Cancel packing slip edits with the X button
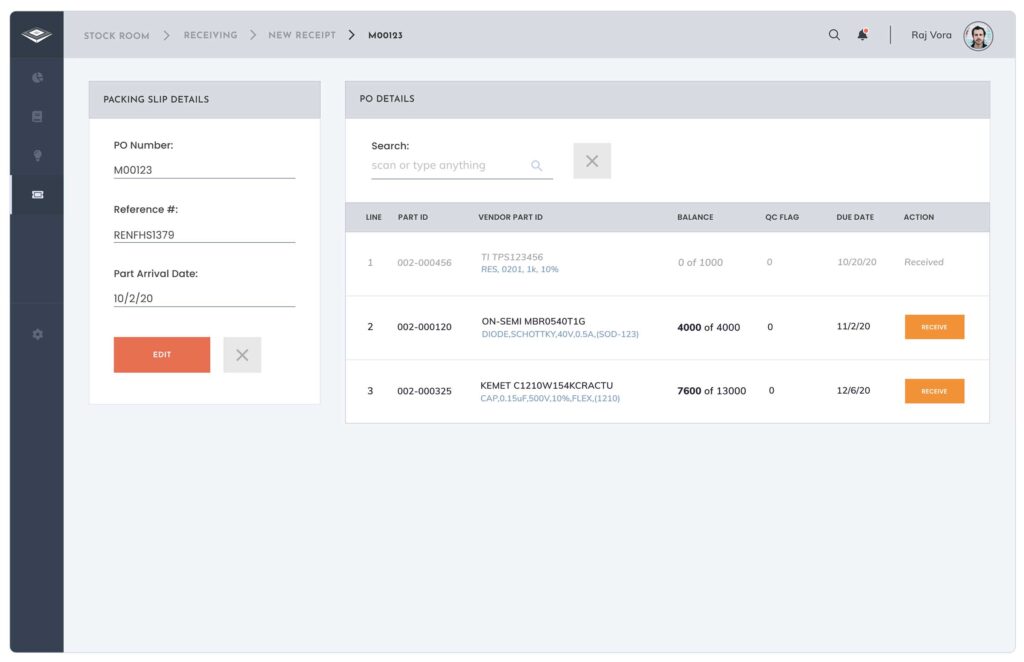The width and height of the screenshot is (1024, 662). [x=241, y=355]
